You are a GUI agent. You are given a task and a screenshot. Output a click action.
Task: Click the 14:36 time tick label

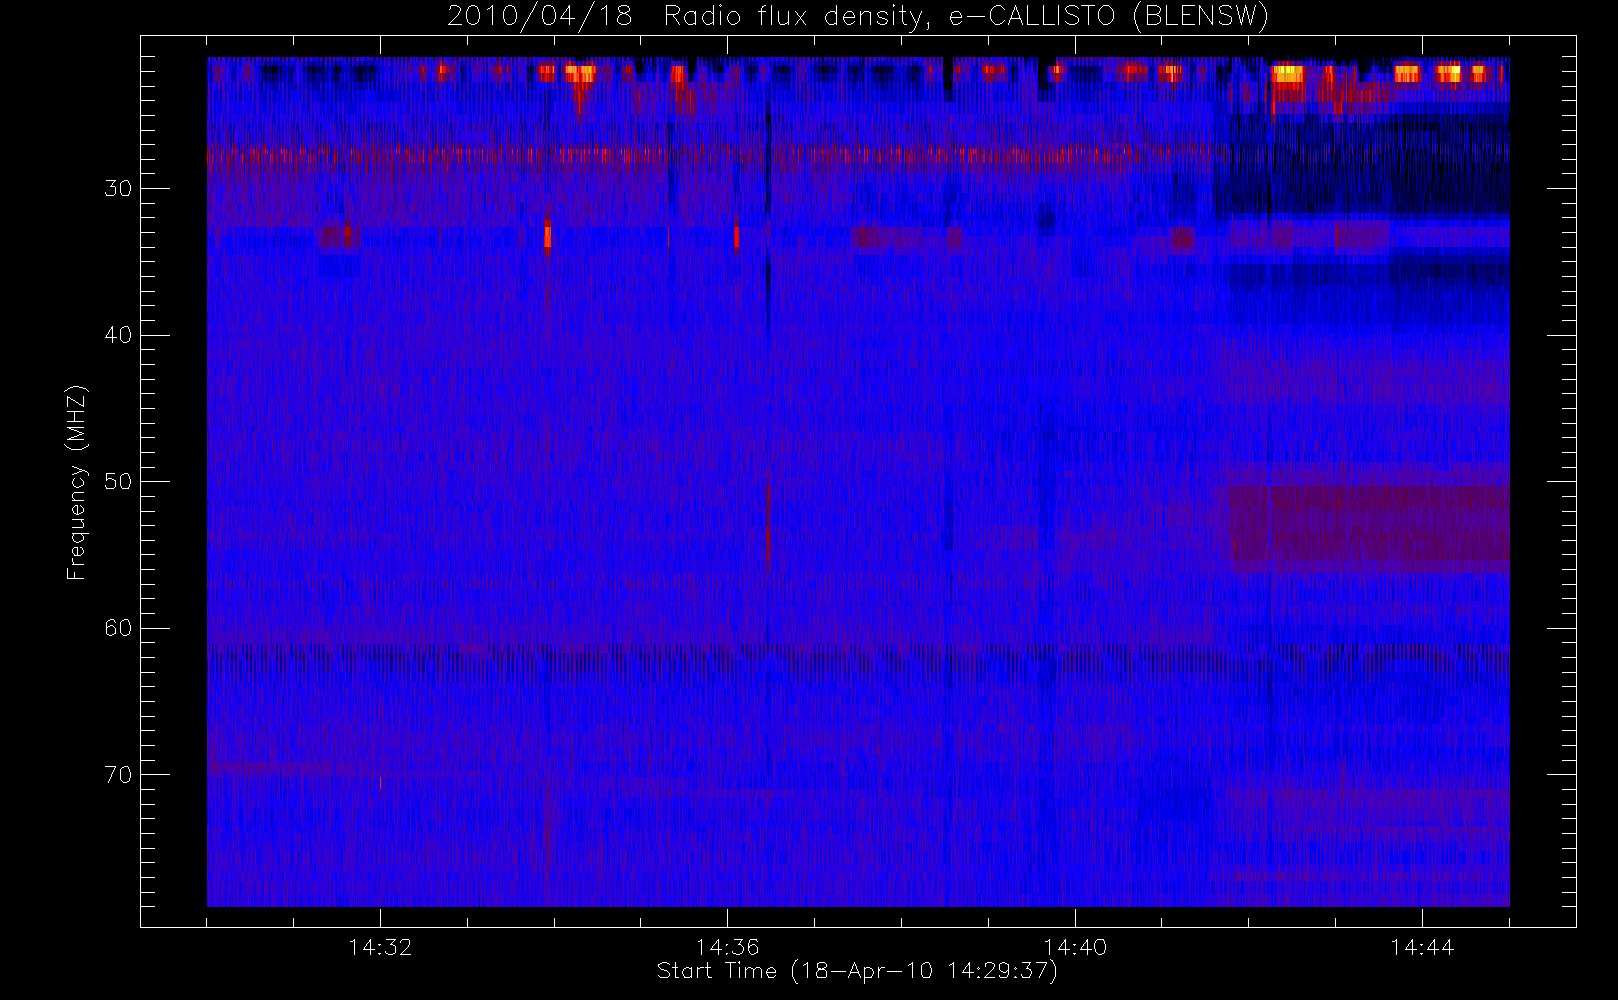[727, 947]
